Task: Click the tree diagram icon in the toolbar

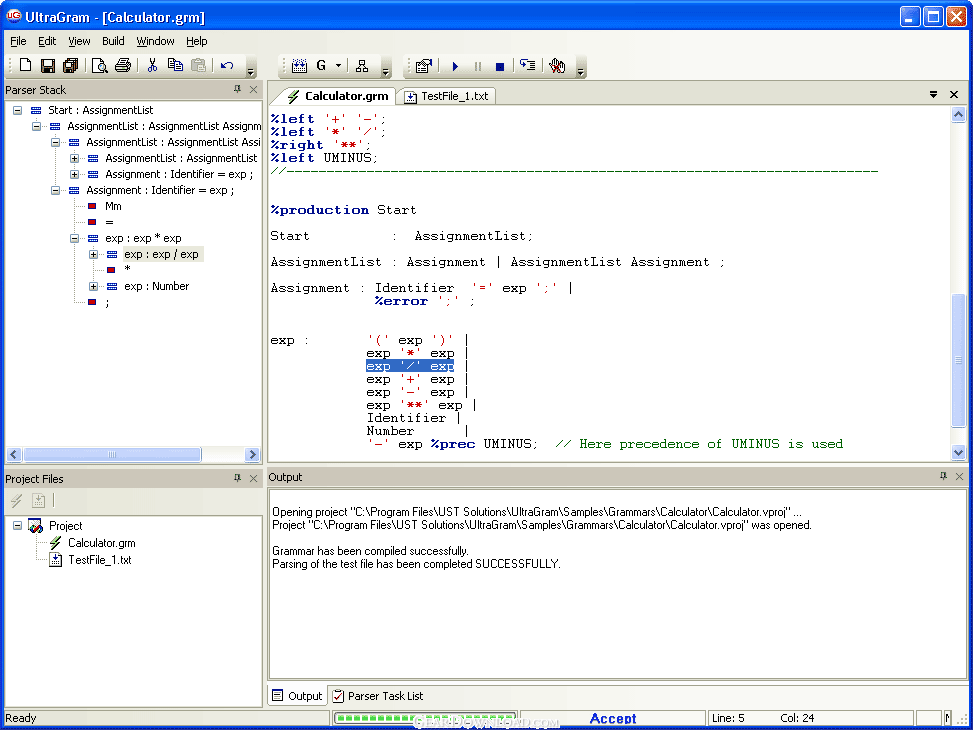Action: (x=362, y=65)
